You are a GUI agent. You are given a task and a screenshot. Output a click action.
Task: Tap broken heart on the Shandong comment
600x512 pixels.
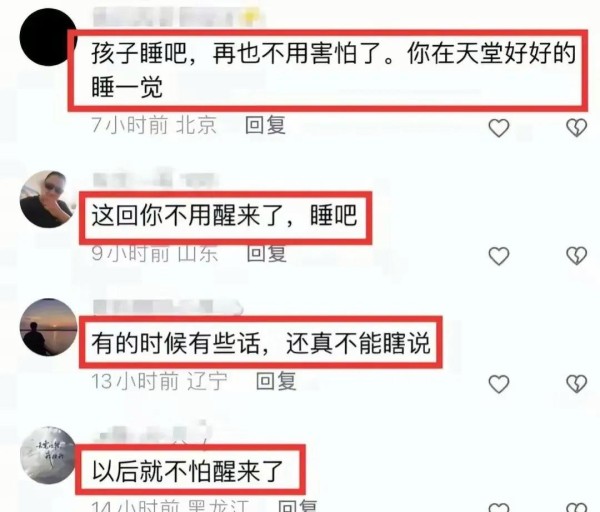576,256
